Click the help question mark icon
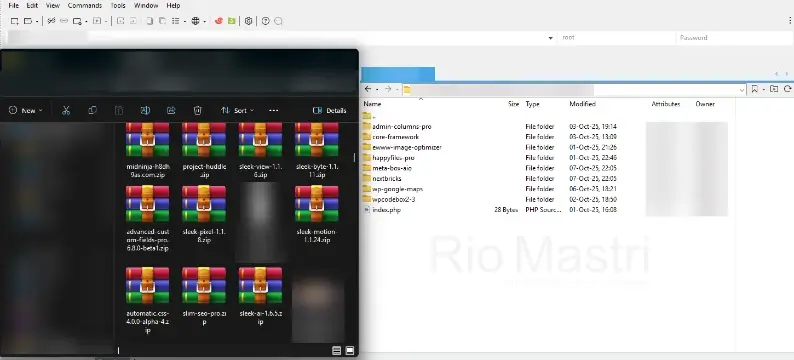Screen dimensions: 794x360 point(265,21)
